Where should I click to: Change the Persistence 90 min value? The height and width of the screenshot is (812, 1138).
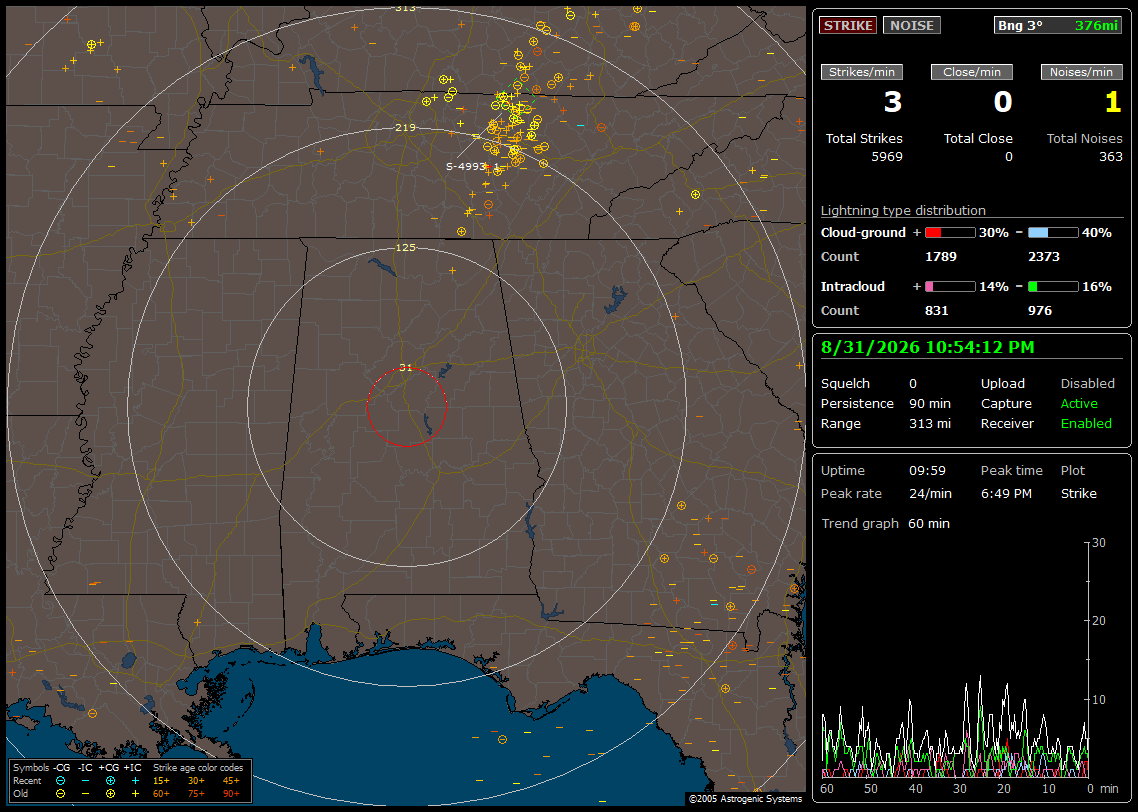click(x=930, y=403)
